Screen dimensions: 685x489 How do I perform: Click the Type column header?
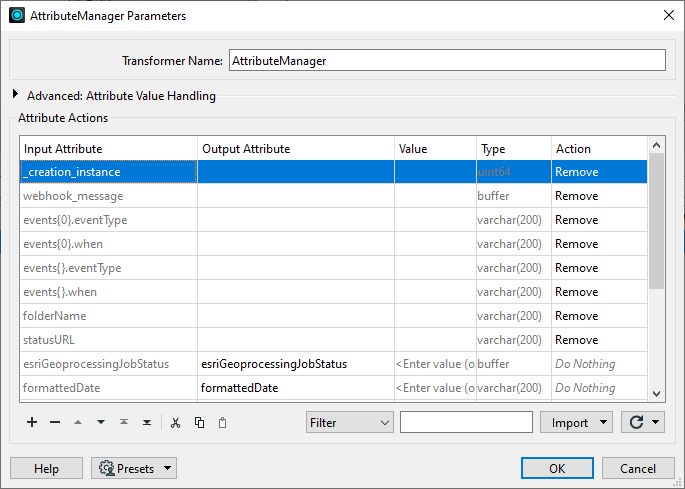(514, 149)
